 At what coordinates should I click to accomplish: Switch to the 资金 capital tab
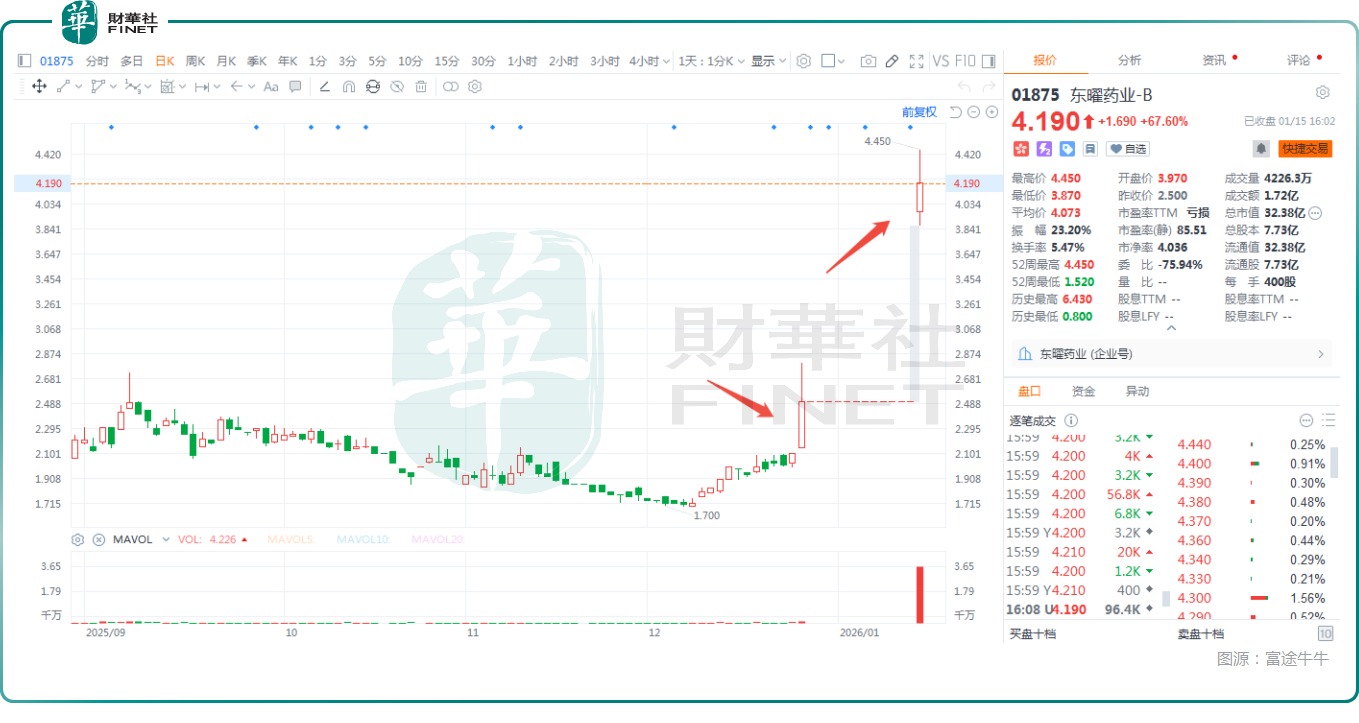click(1083, 391)
